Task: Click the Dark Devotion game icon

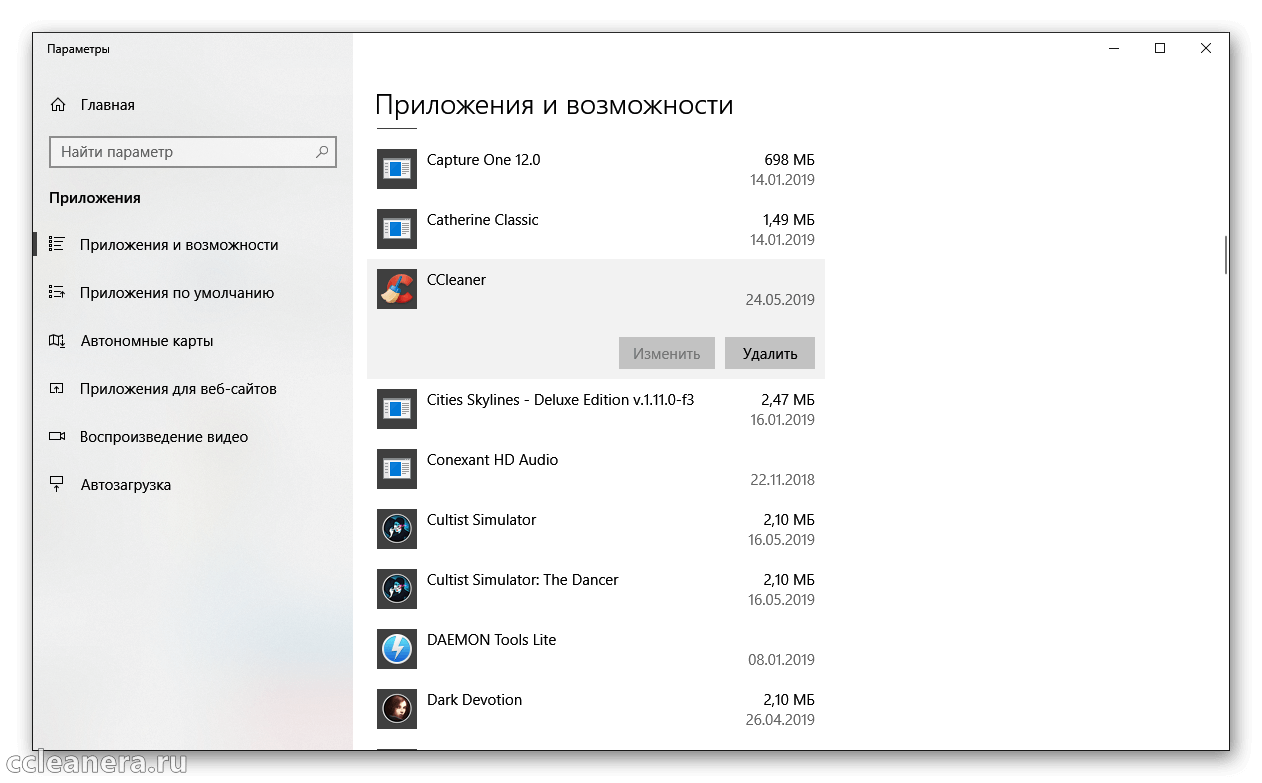Action: pos(397,709)
